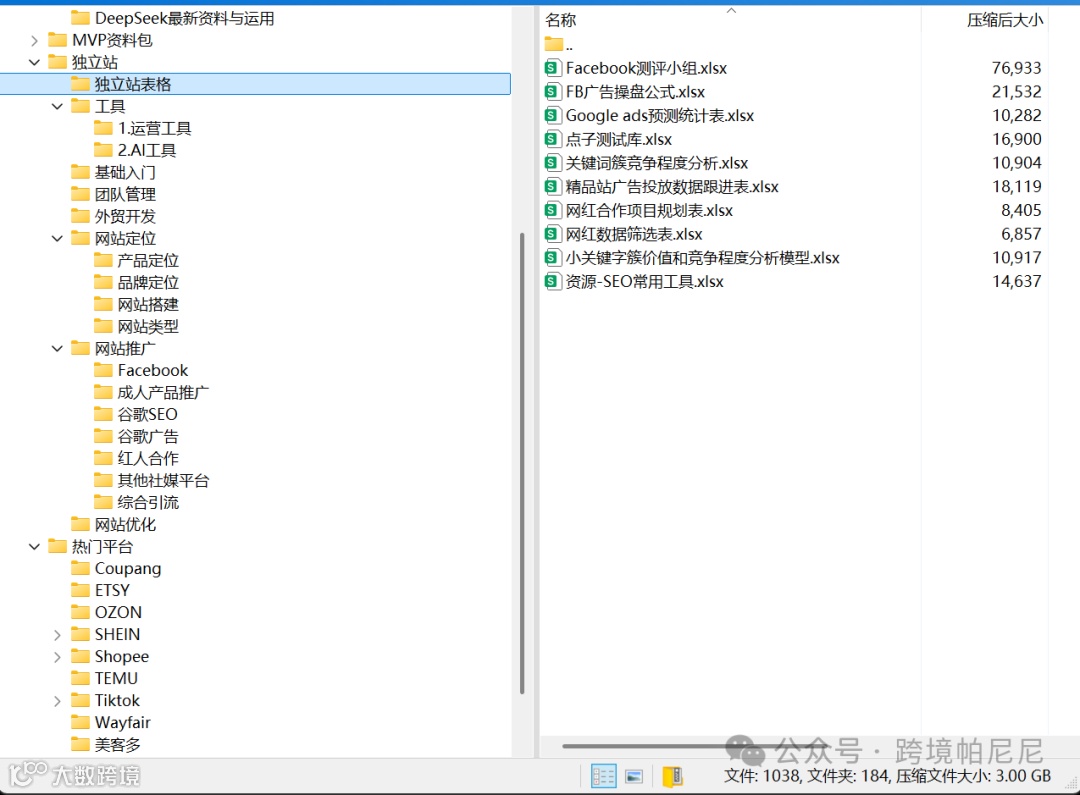Expand the Shopee tree node

57,657
